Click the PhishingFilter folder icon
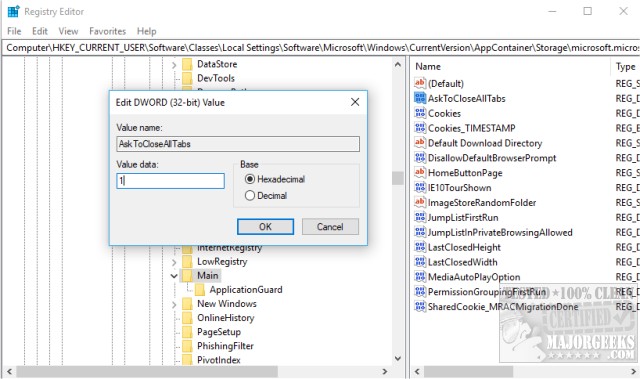 pyautogui.click(x=187, y=346)
